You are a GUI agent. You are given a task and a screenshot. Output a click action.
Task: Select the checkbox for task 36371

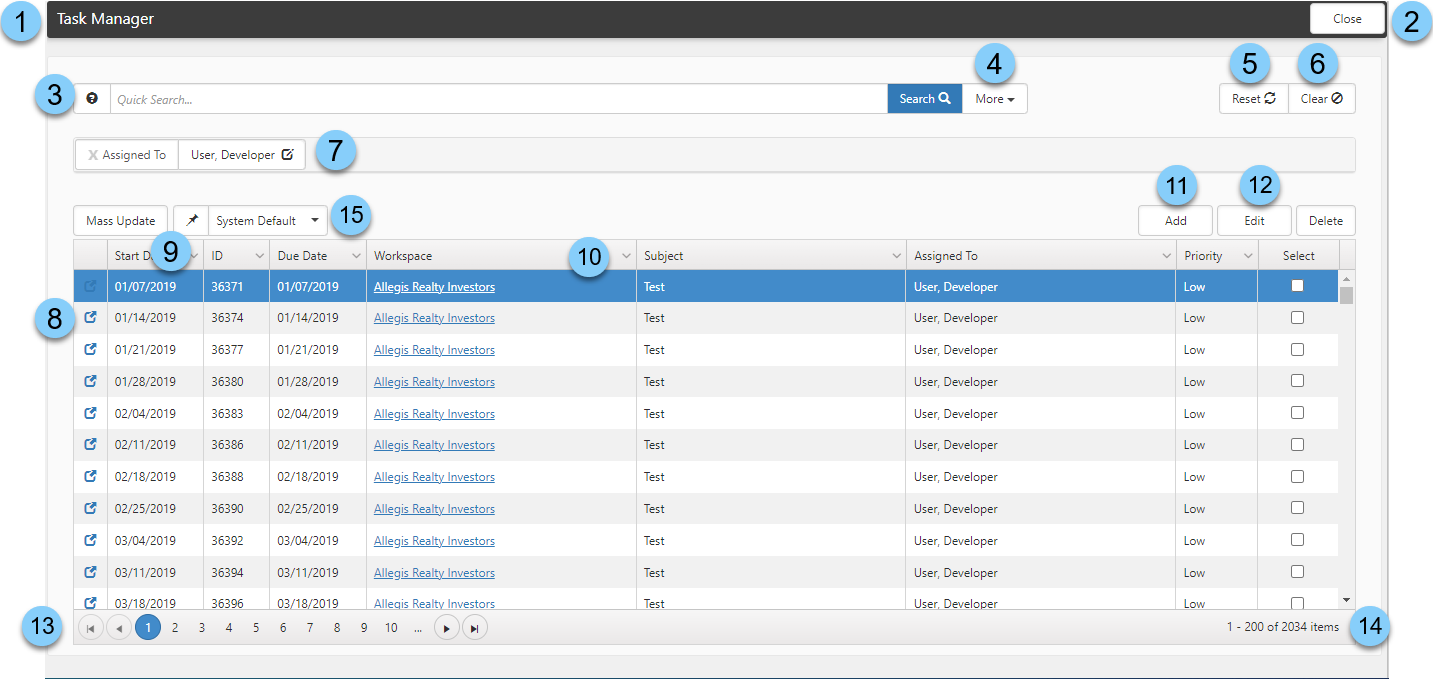coord(1297,286)
